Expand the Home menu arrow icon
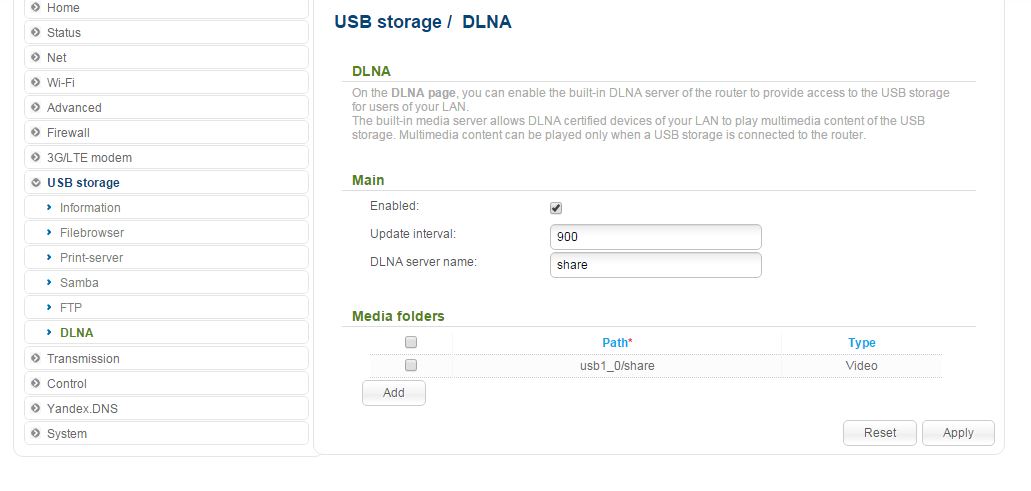 pos(36,7)
